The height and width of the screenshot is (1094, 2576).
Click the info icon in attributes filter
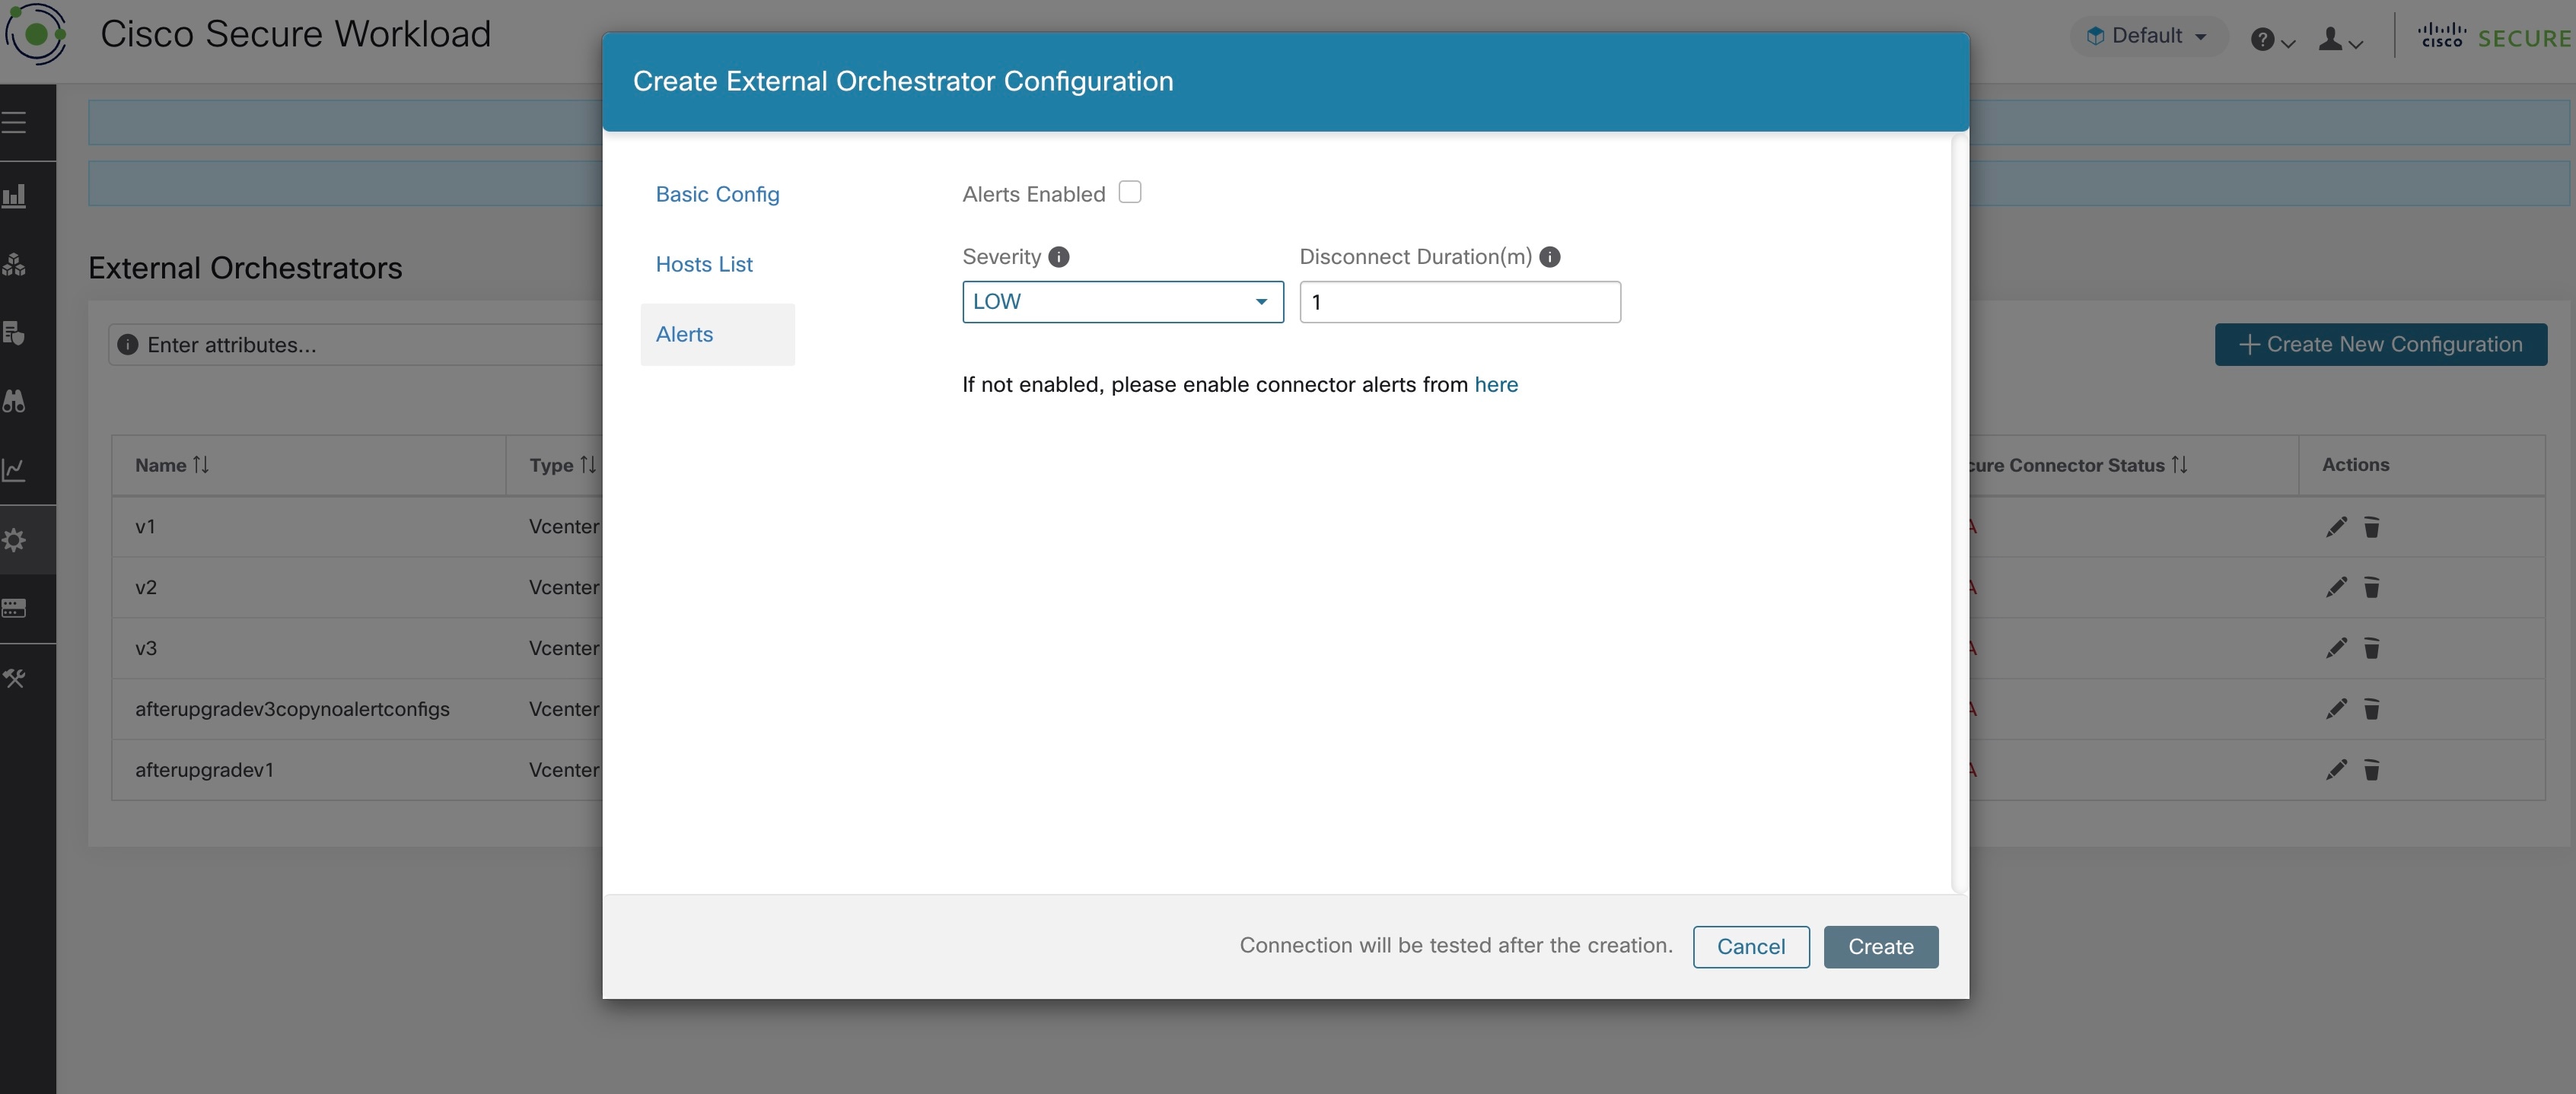(128, 345)
